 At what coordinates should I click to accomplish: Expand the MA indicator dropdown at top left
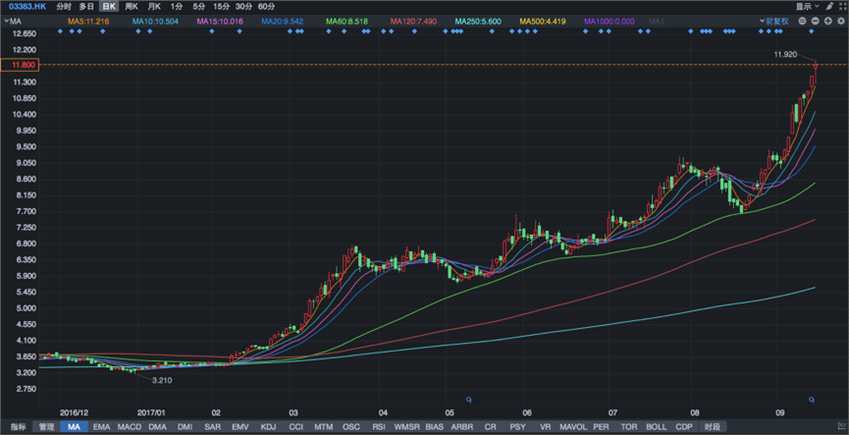point(12,21)
